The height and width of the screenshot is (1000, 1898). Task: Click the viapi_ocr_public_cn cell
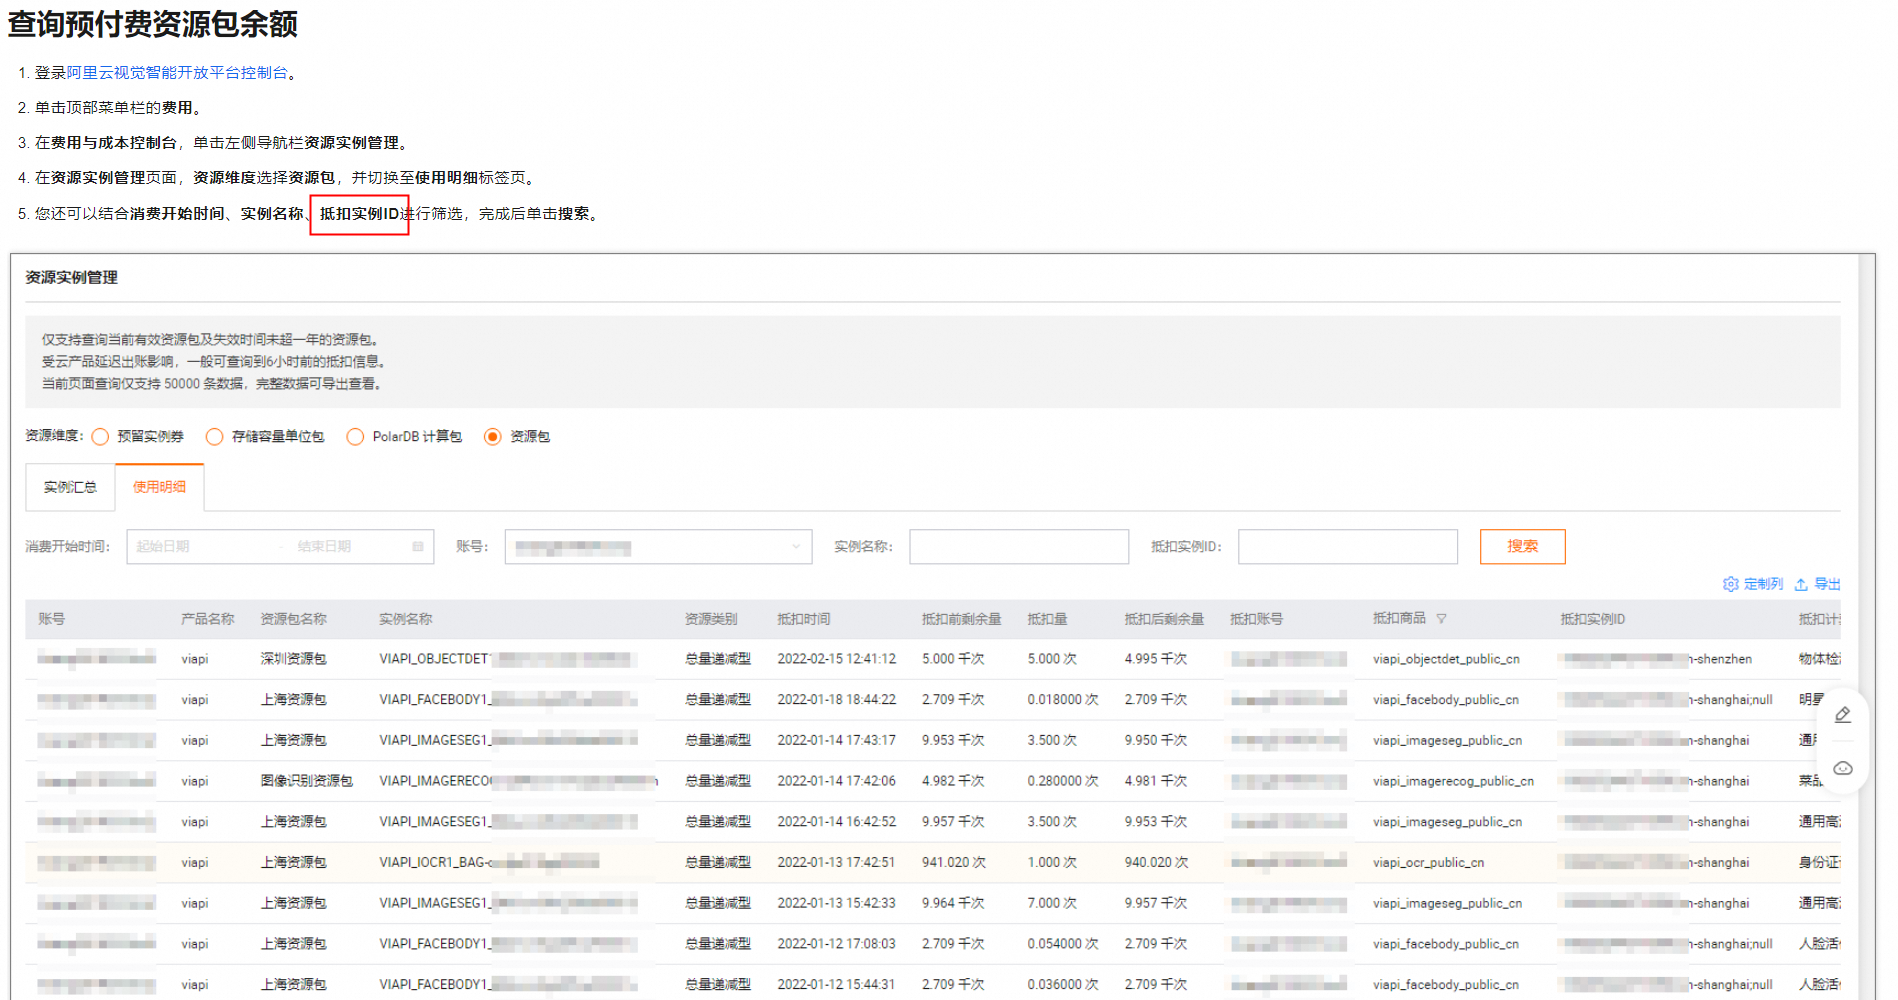tap(1428, 862)
